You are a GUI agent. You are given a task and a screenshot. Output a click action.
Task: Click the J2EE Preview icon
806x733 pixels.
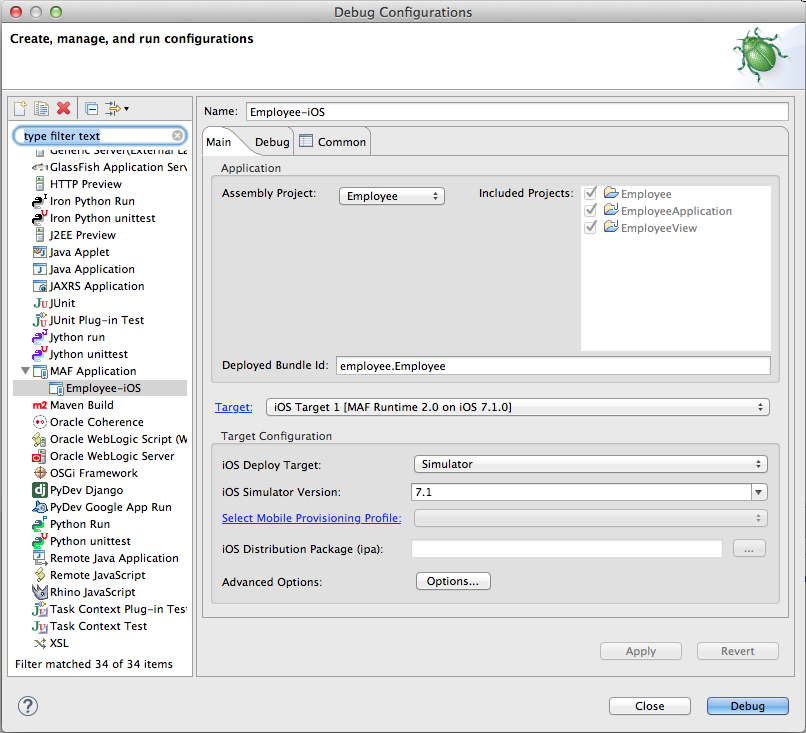pos(40,235)
